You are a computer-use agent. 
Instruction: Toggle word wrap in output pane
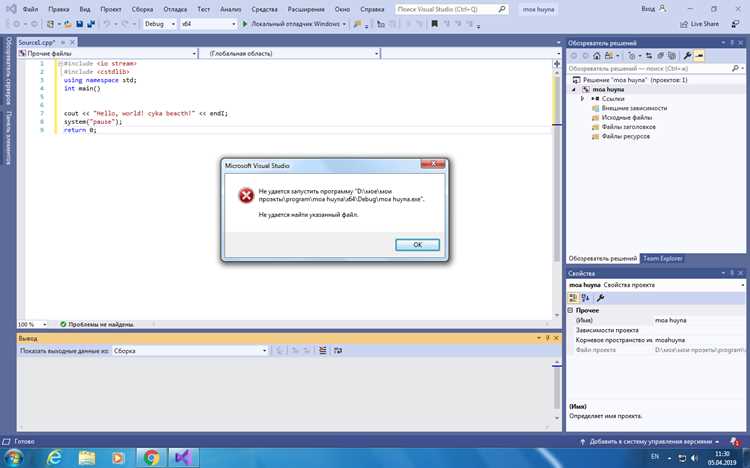pyautogui.click(x=338, y=351)
